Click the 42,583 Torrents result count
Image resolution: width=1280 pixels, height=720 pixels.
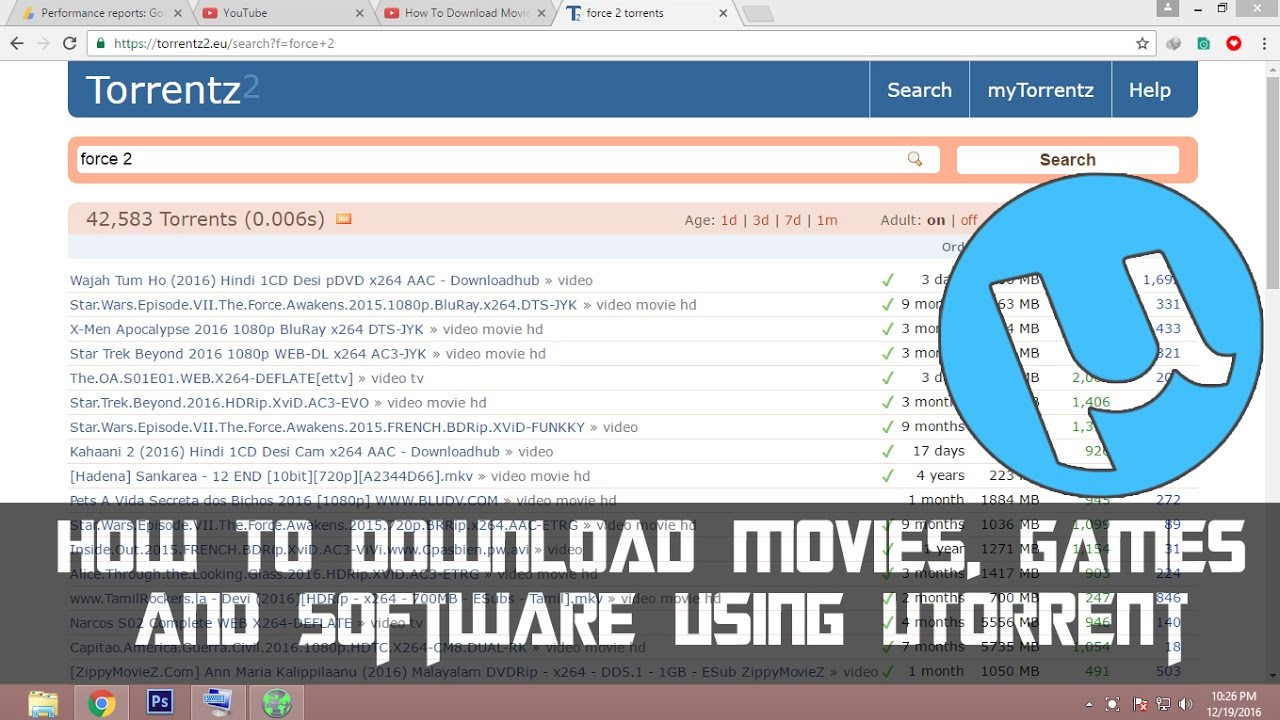205,219
